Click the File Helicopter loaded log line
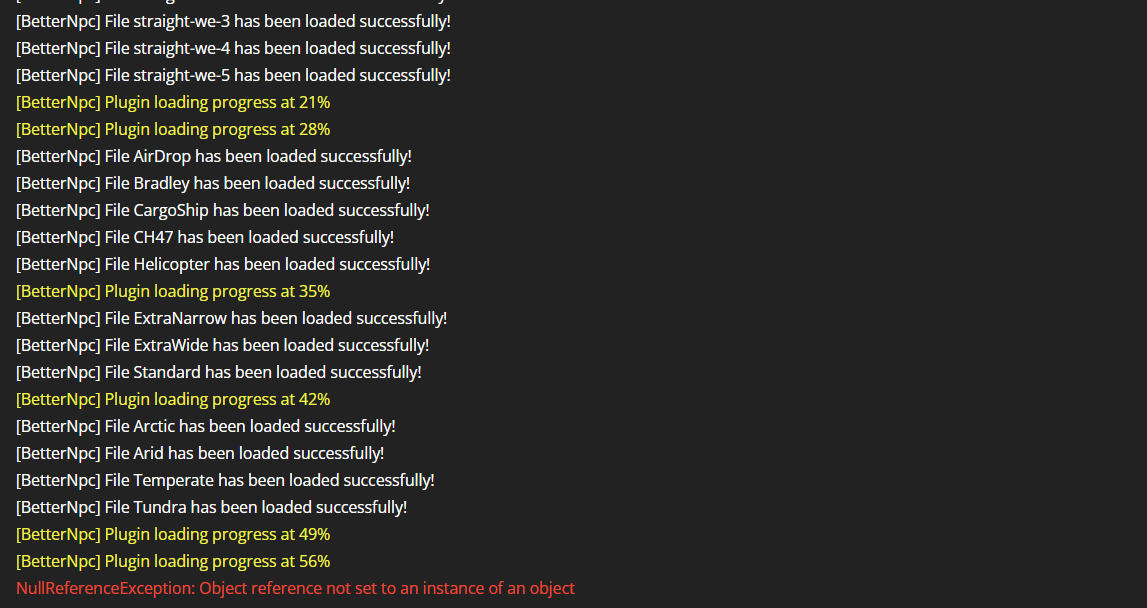Image resolution: width=1147 pixels, height=608 pixels. pos(223,264)
